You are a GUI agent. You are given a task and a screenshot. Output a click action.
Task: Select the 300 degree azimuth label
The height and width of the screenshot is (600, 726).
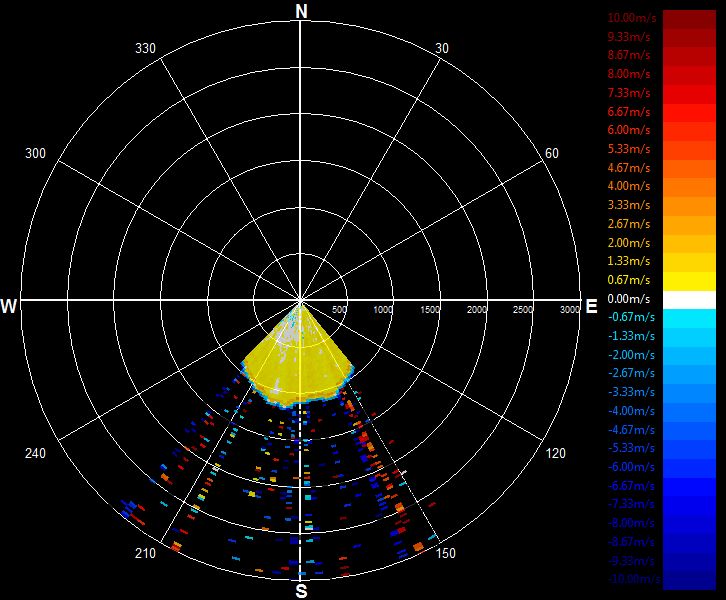click(35, 153)
